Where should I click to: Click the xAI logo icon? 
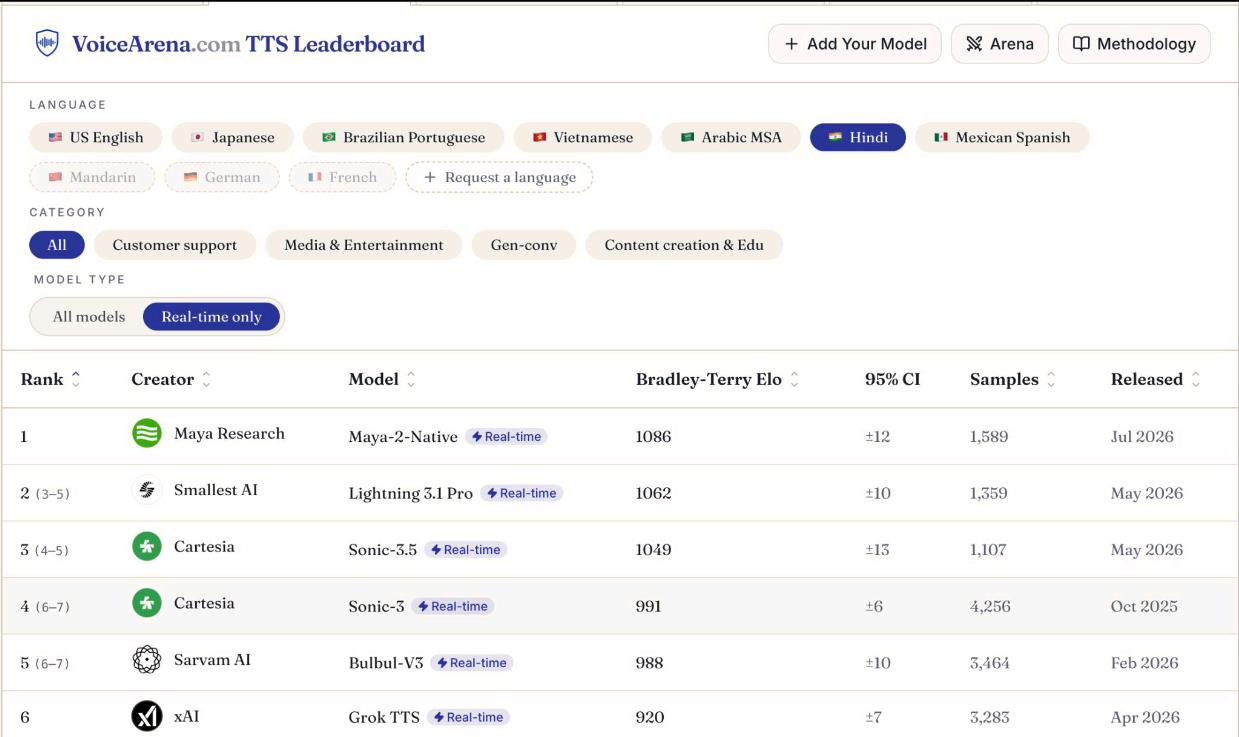click(x=147, y=716)
